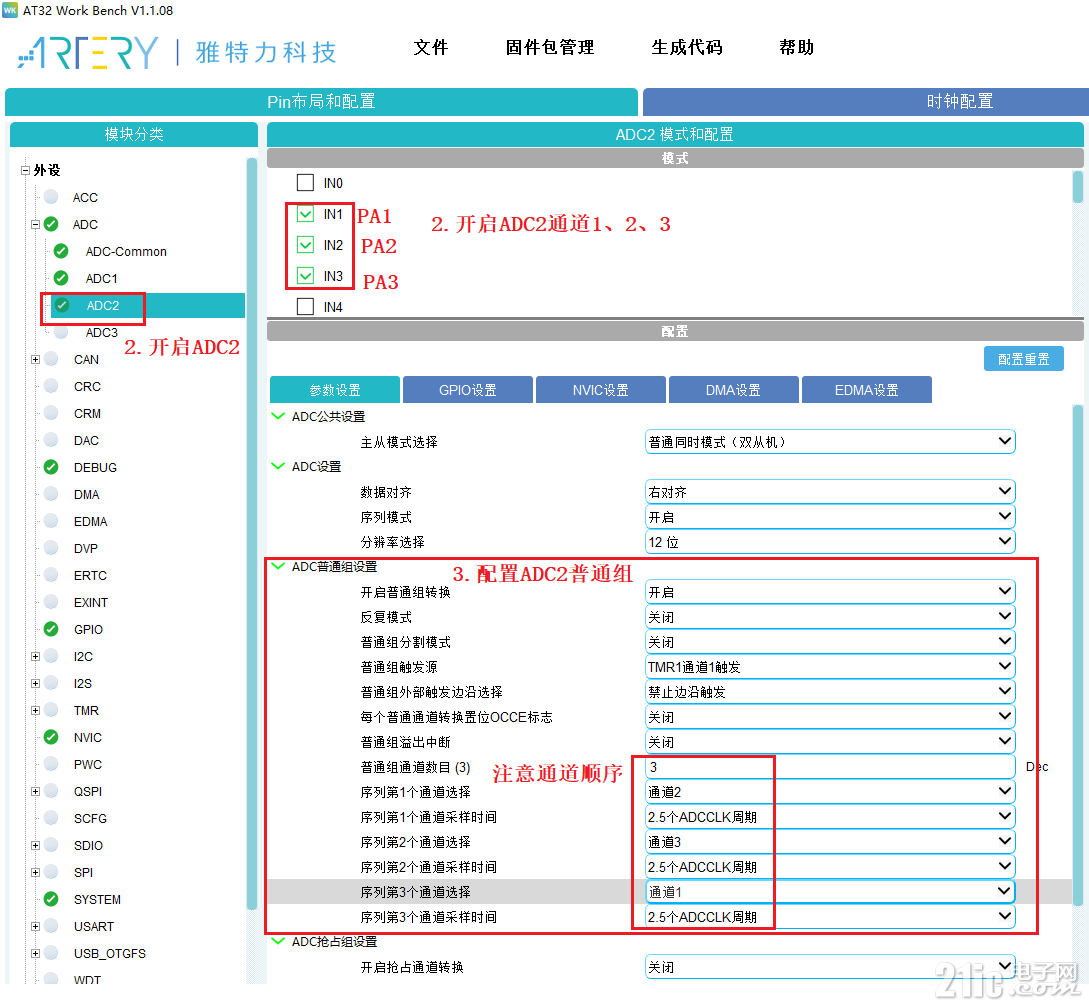The image size is (1089, 1005).
Task: Switch to the EDMA设置 tab
Action: (867, 390)
